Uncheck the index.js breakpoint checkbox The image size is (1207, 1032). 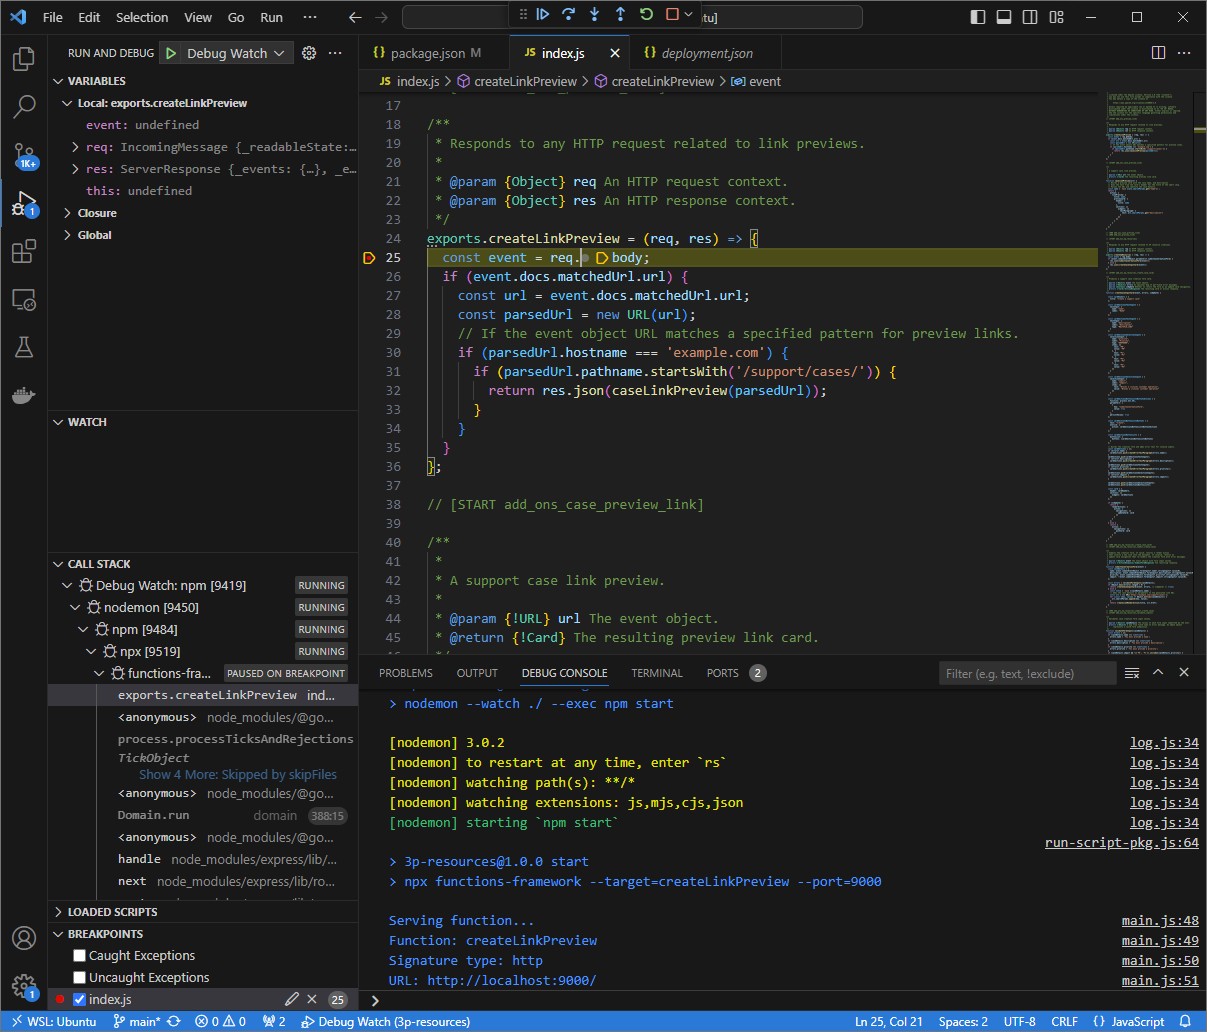point(80,1000)
